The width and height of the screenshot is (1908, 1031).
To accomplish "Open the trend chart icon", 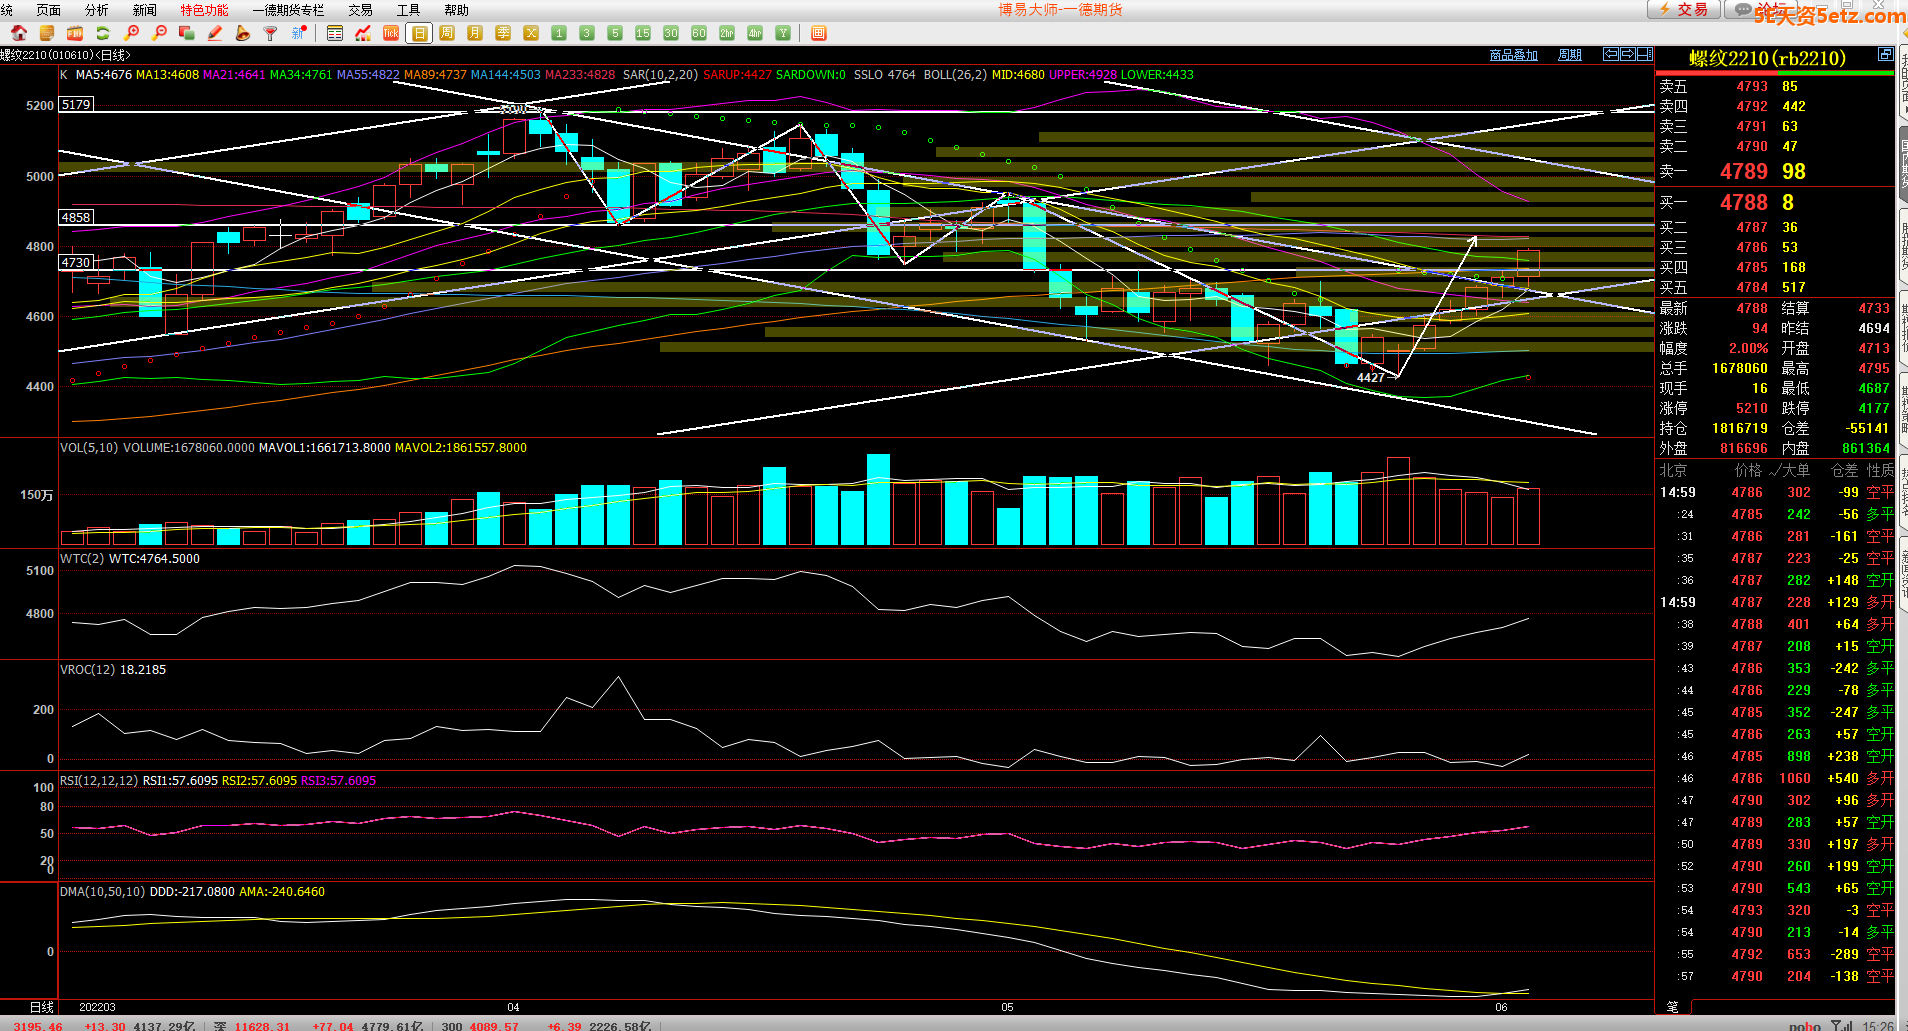I will [363, 33].
